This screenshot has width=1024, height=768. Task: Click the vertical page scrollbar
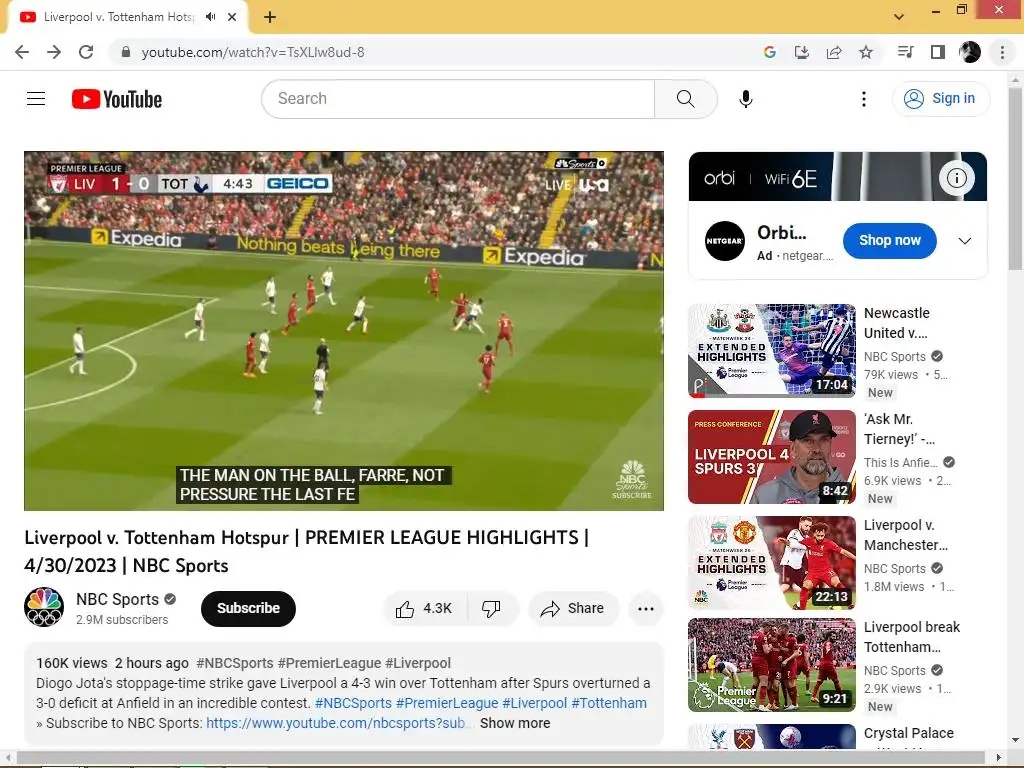coord(1015,180)
